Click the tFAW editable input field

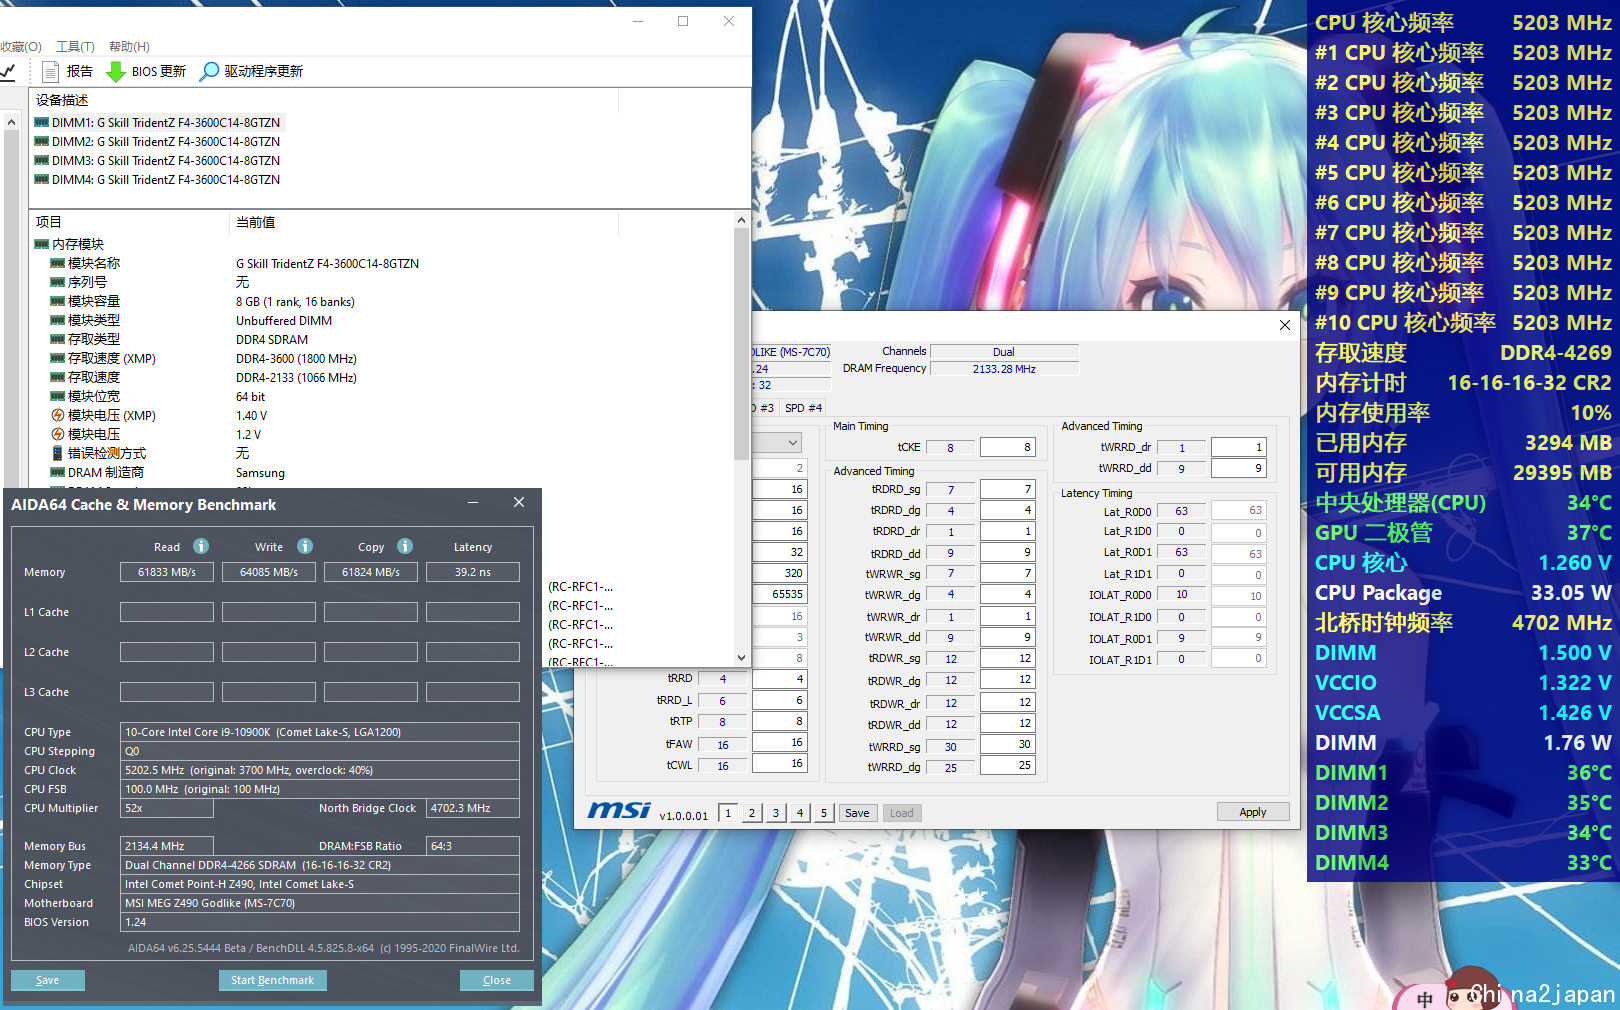tap(779, 742)
